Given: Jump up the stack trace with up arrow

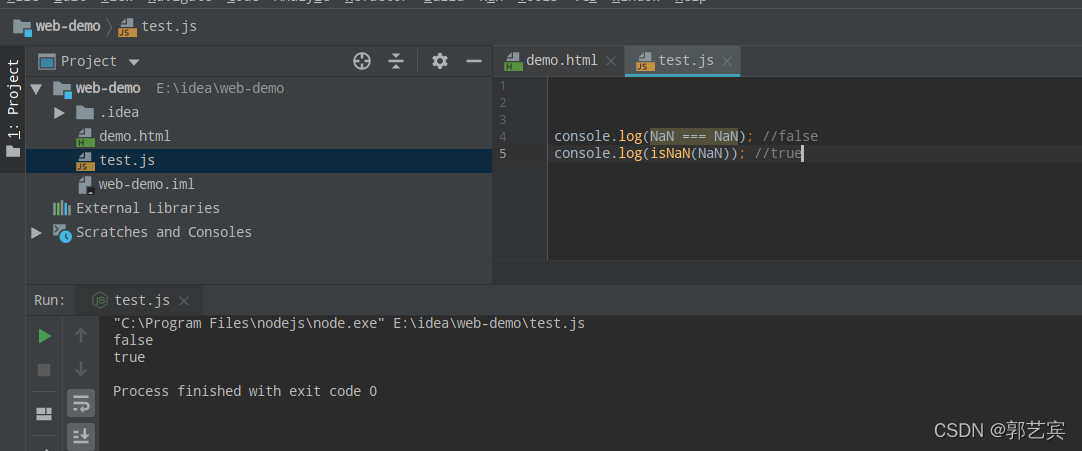Looking at the screenshot, I should point(81,335).
